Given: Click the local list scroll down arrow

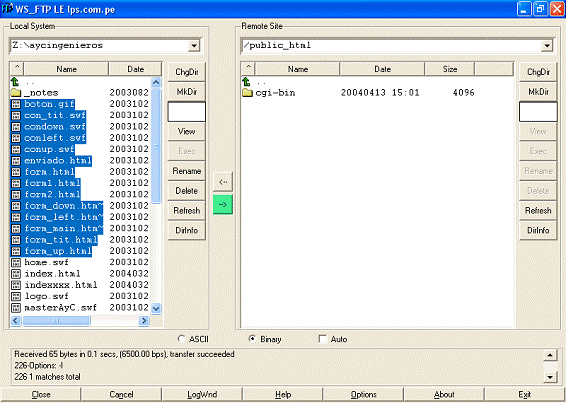Looking at the screenshot, I should tap(156, 309).
